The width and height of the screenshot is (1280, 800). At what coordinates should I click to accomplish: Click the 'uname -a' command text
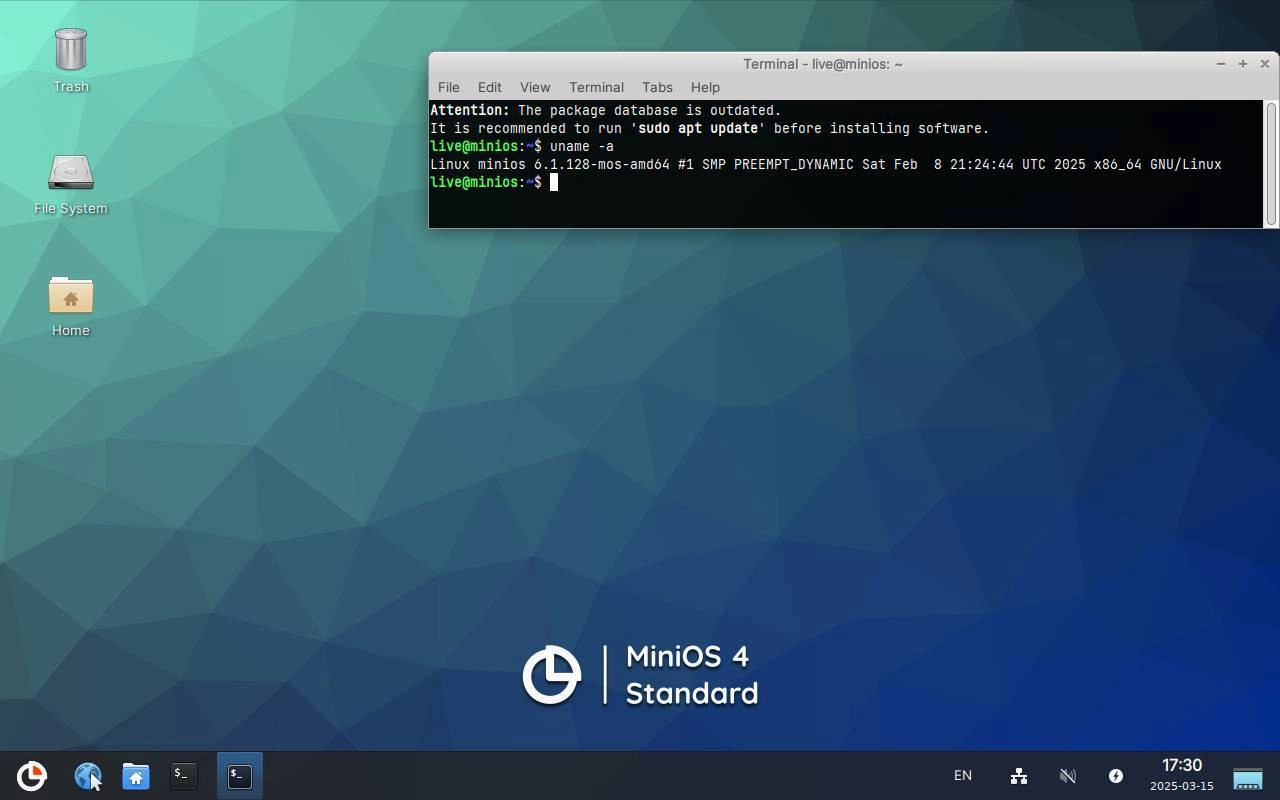coord(582,147)
